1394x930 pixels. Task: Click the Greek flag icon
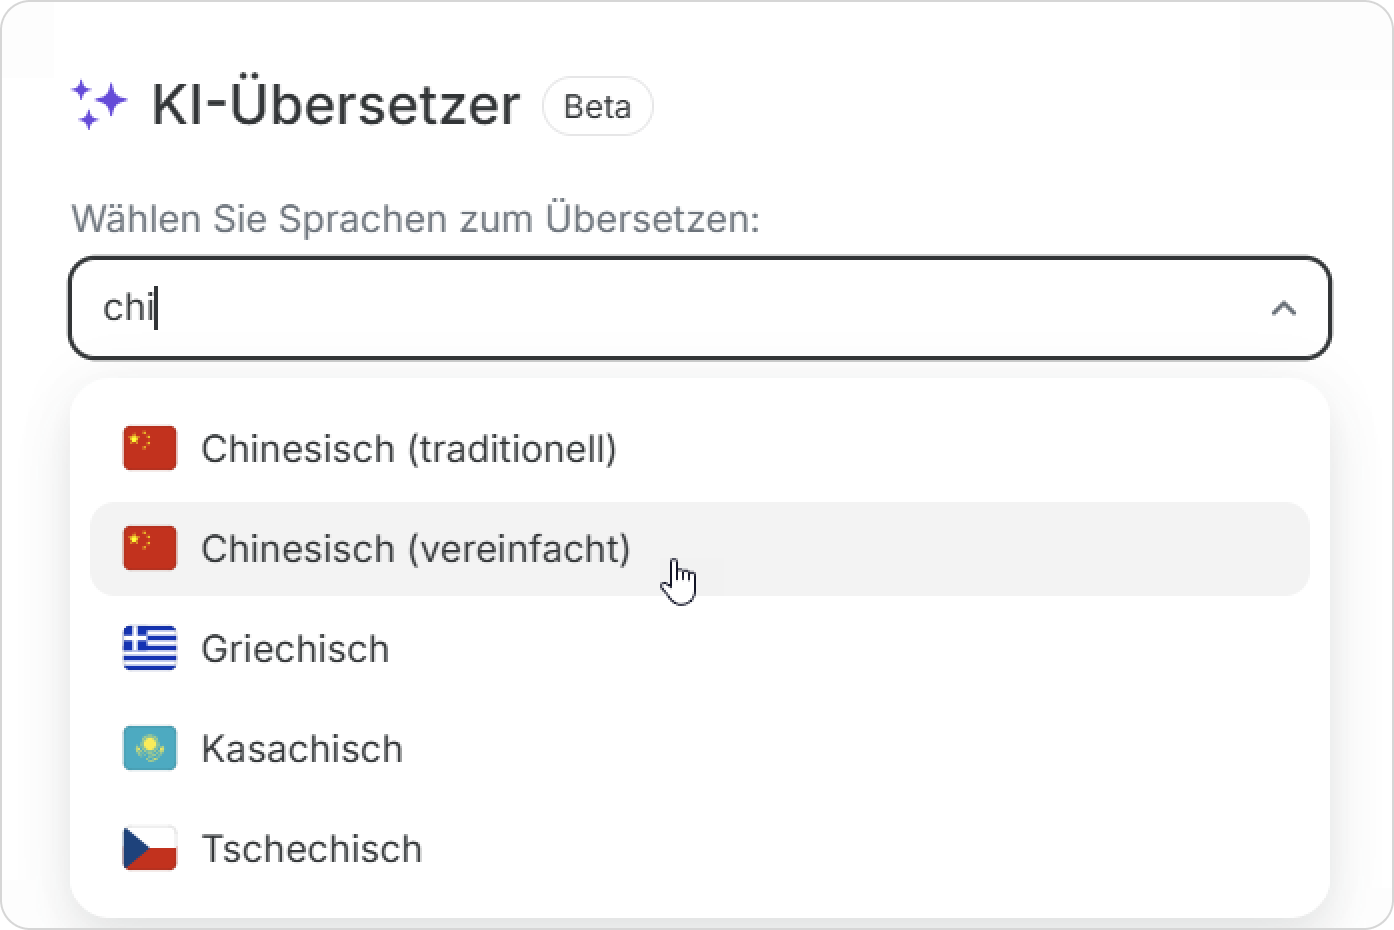(150, 648)
